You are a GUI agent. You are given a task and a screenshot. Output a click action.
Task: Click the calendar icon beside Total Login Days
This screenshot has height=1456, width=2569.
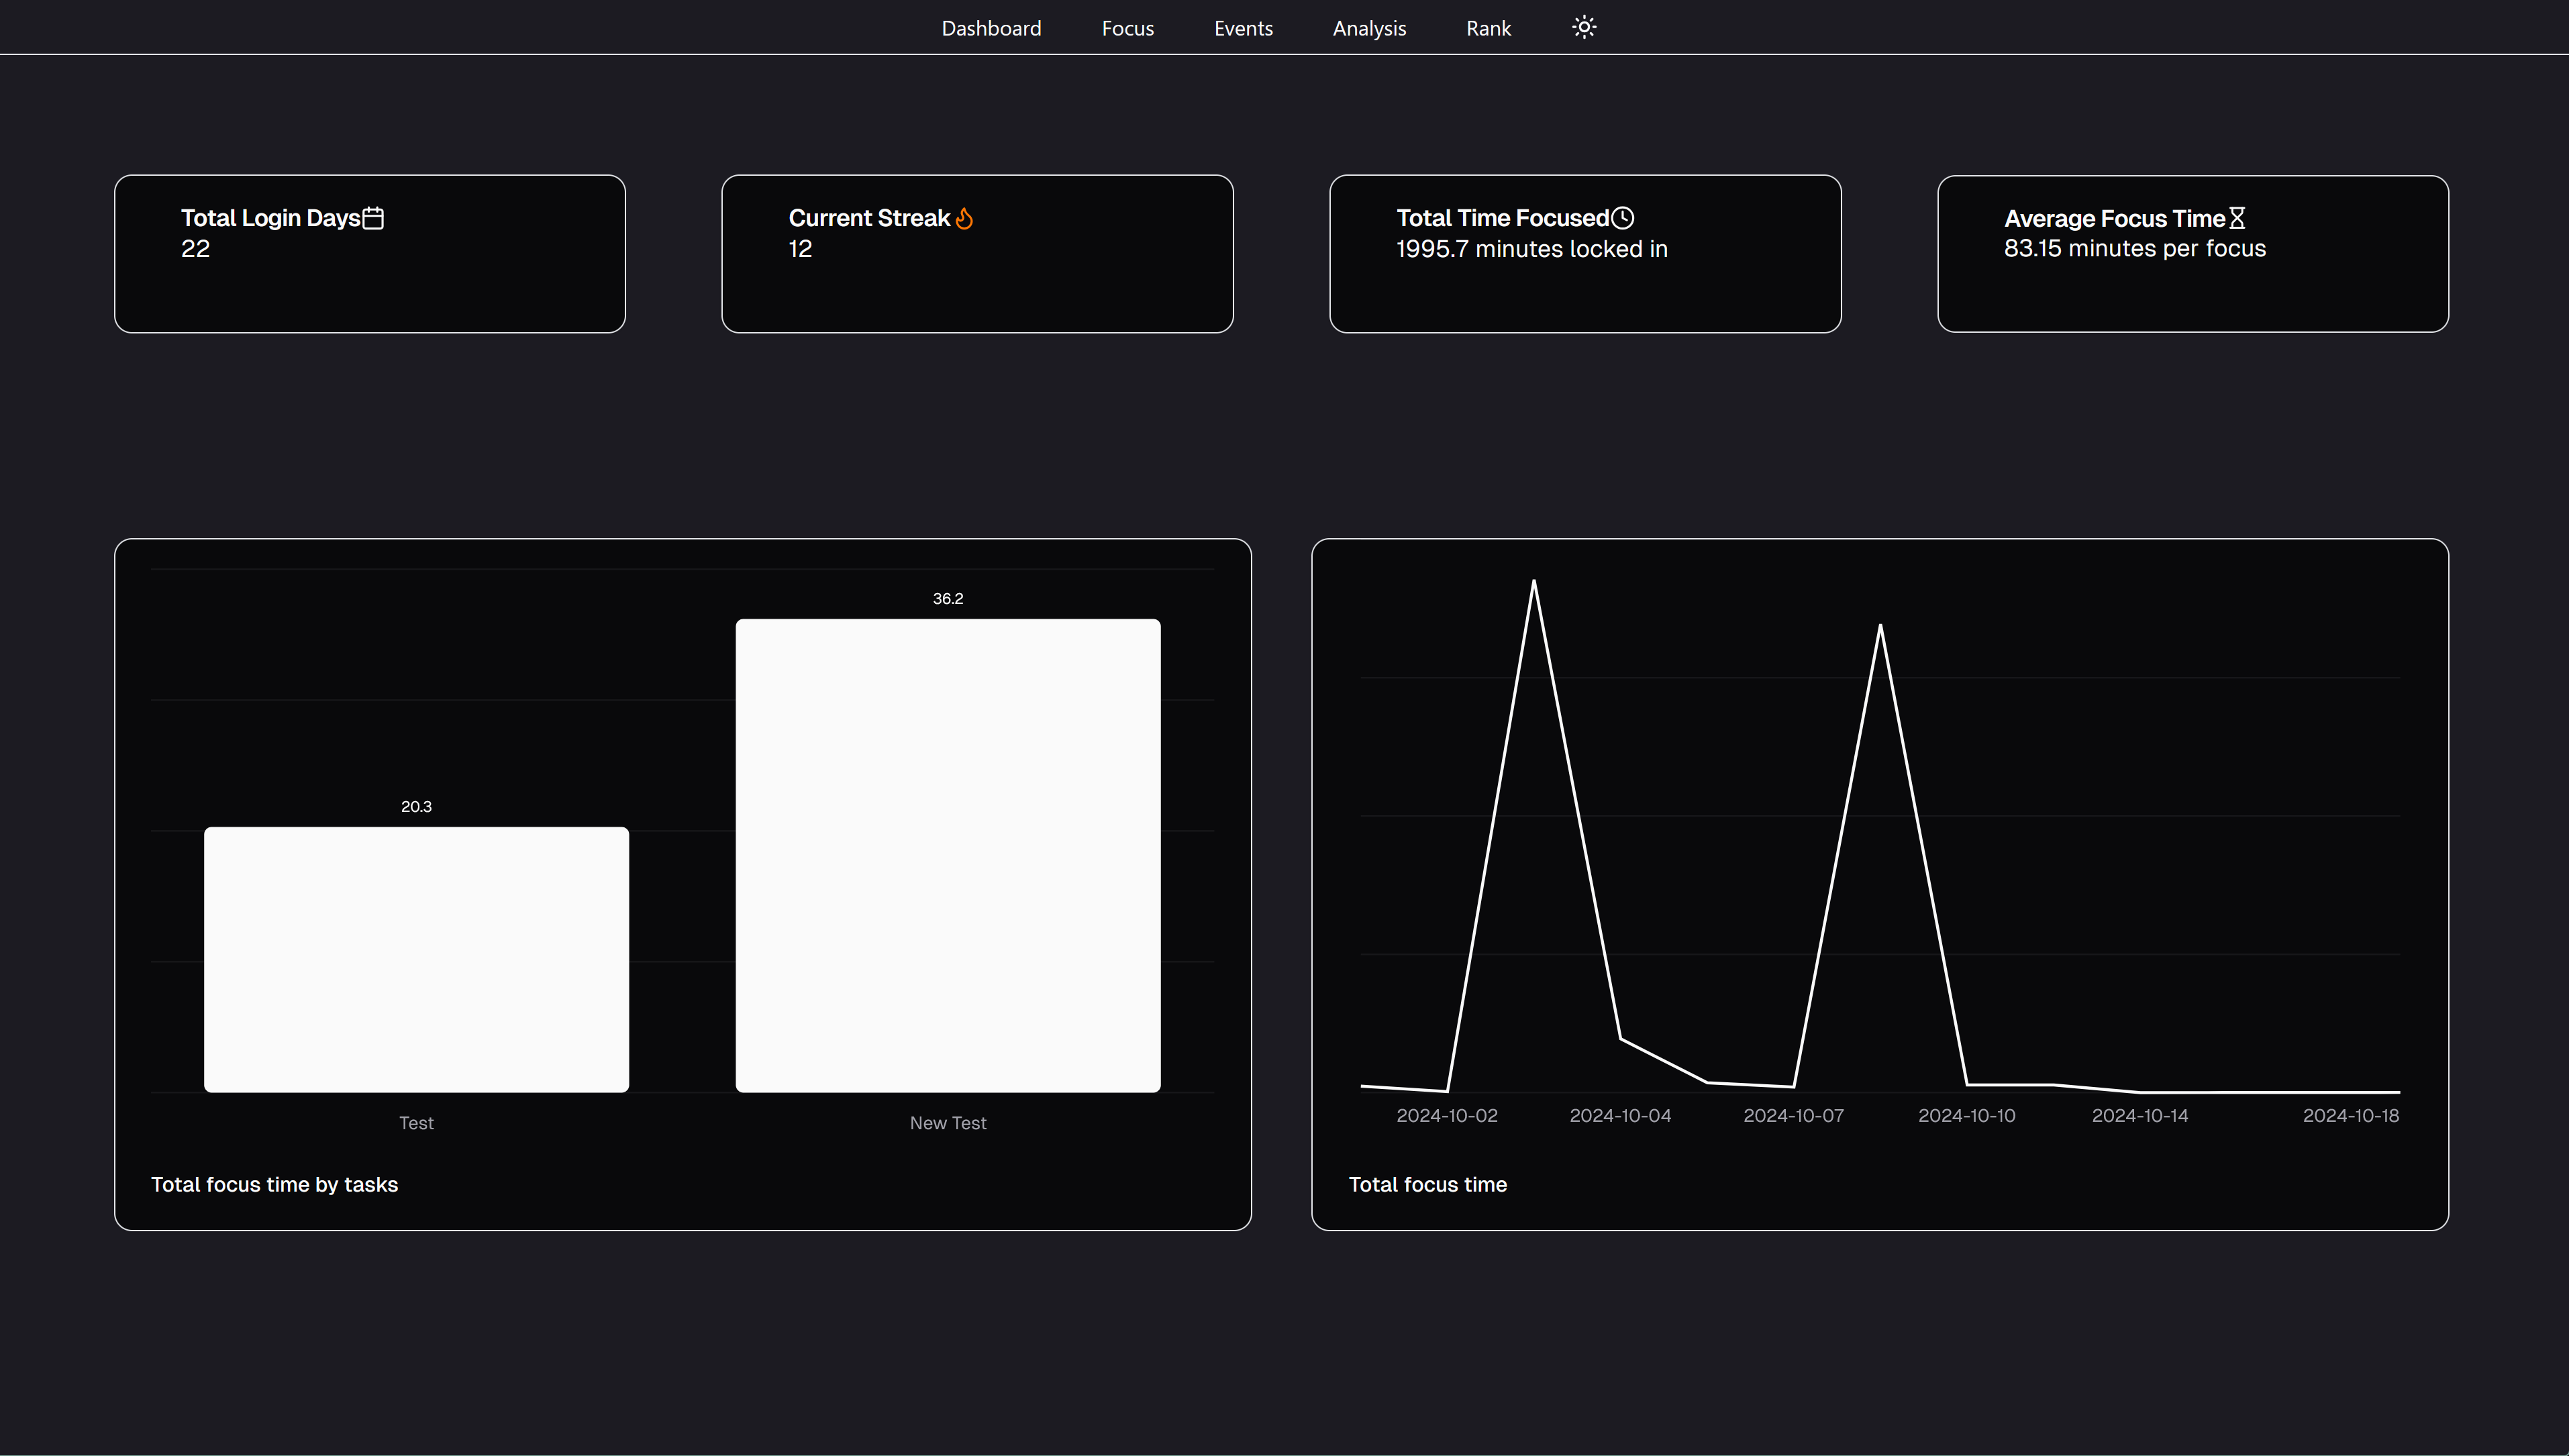[x=373, y=218]
